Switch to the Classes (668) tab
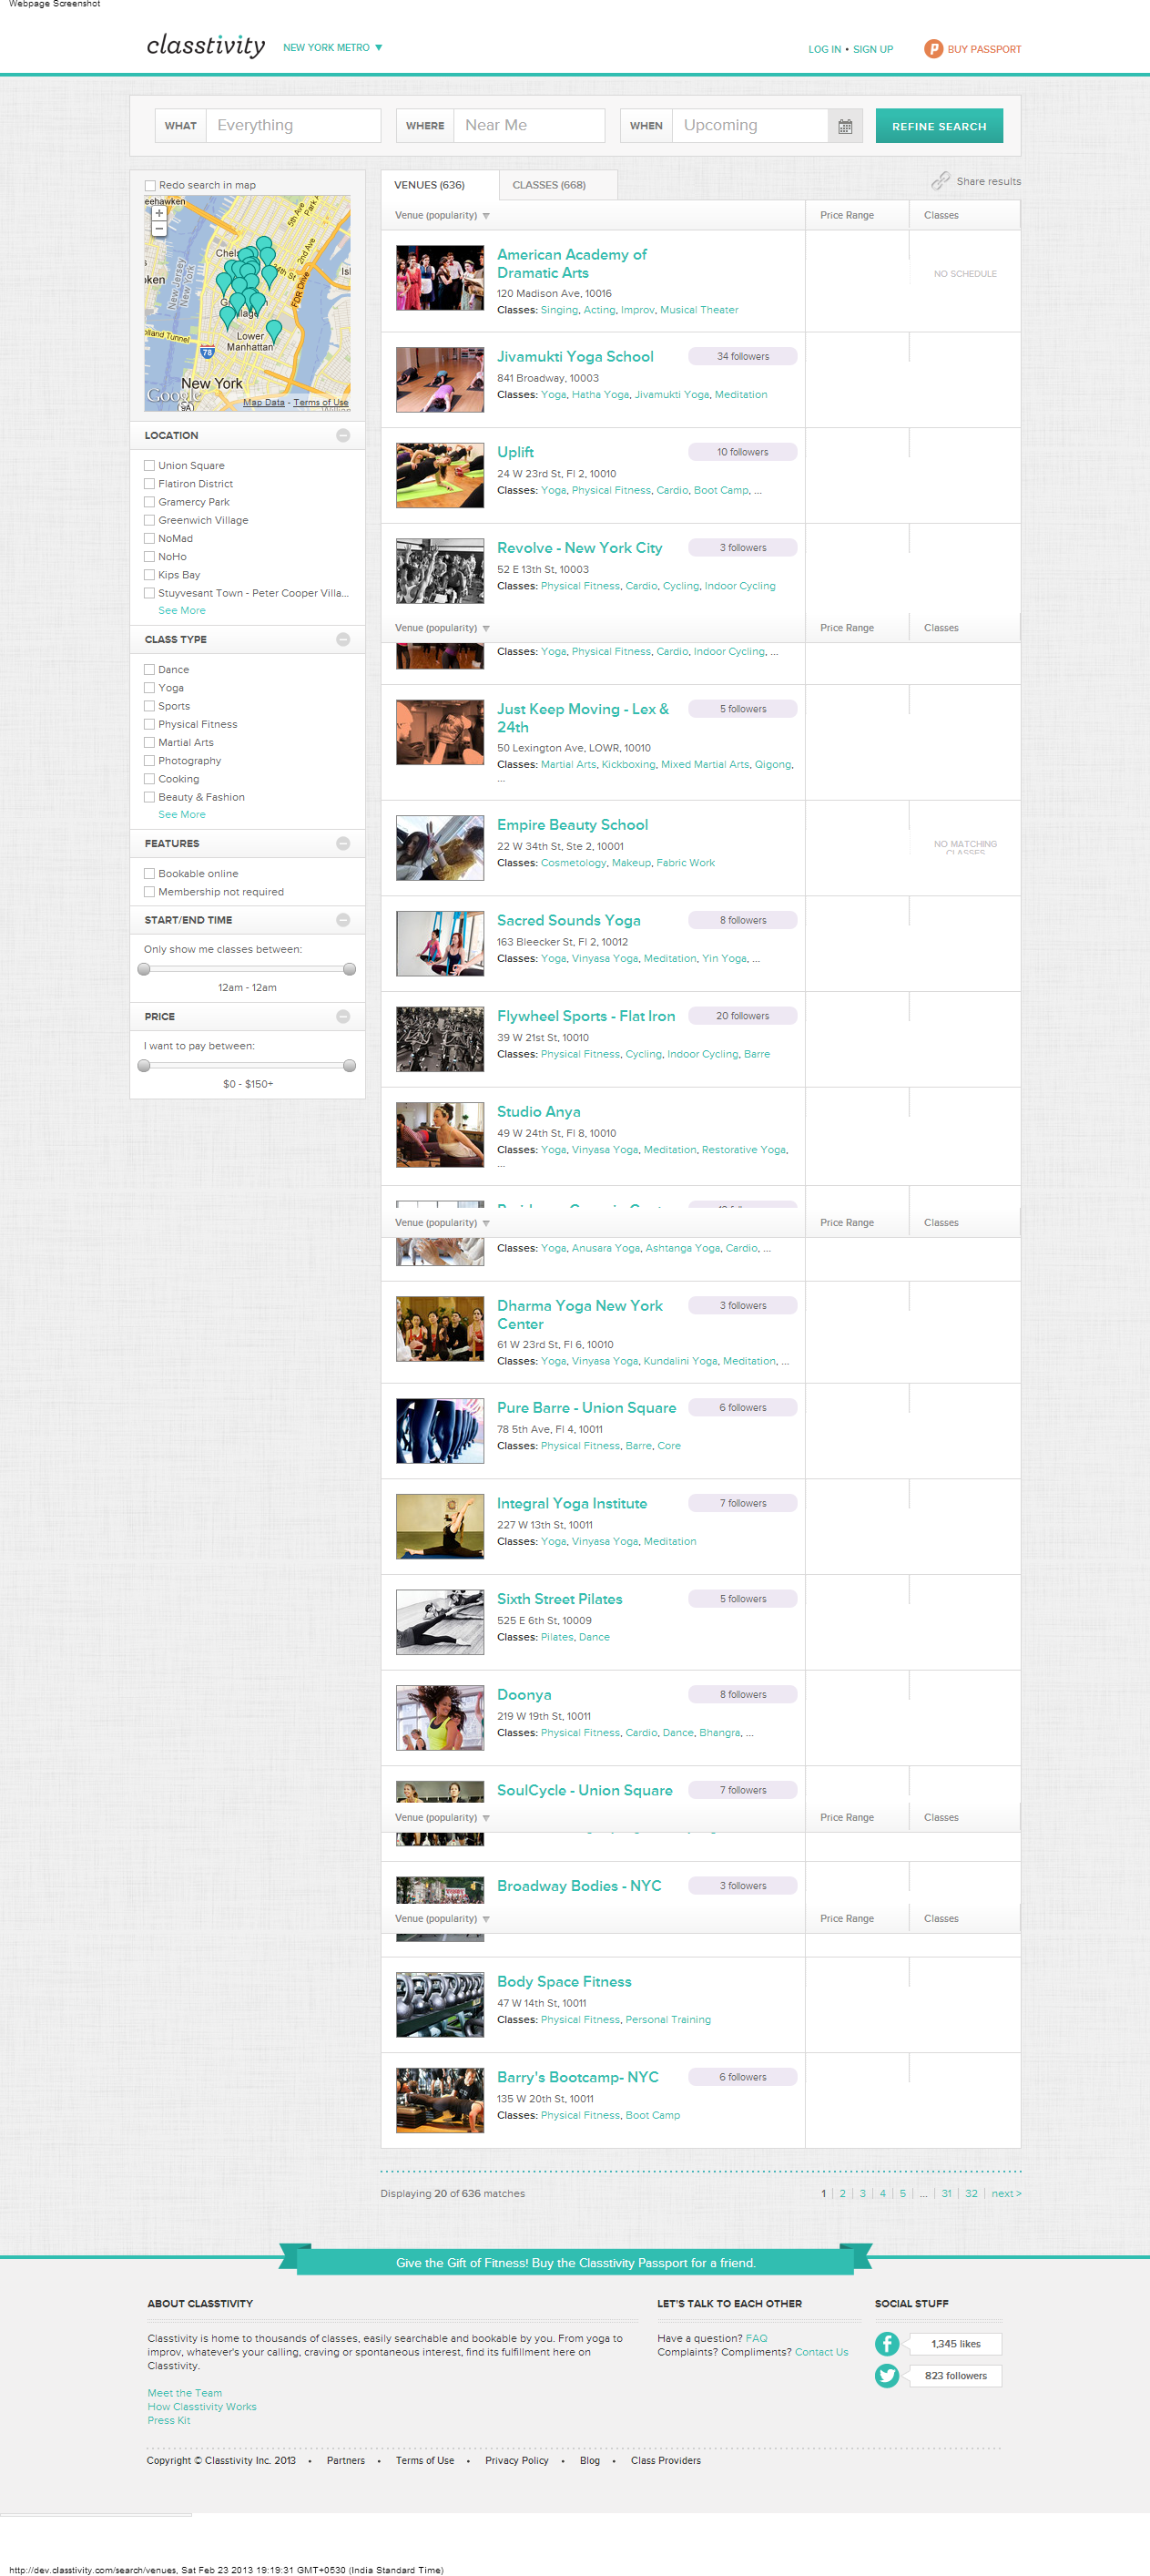The image size is (1150, 2576). [x=549, y=185]
